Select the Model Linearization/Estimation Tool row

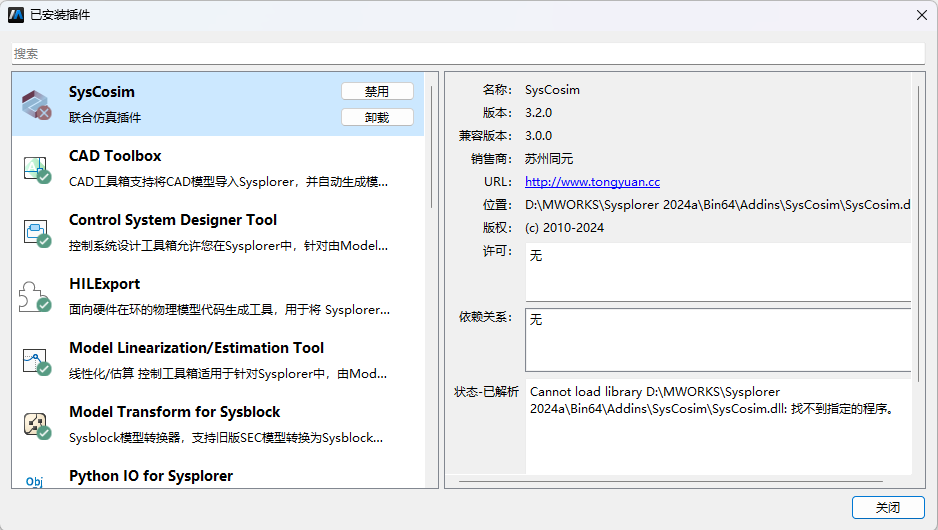(218, 361)
